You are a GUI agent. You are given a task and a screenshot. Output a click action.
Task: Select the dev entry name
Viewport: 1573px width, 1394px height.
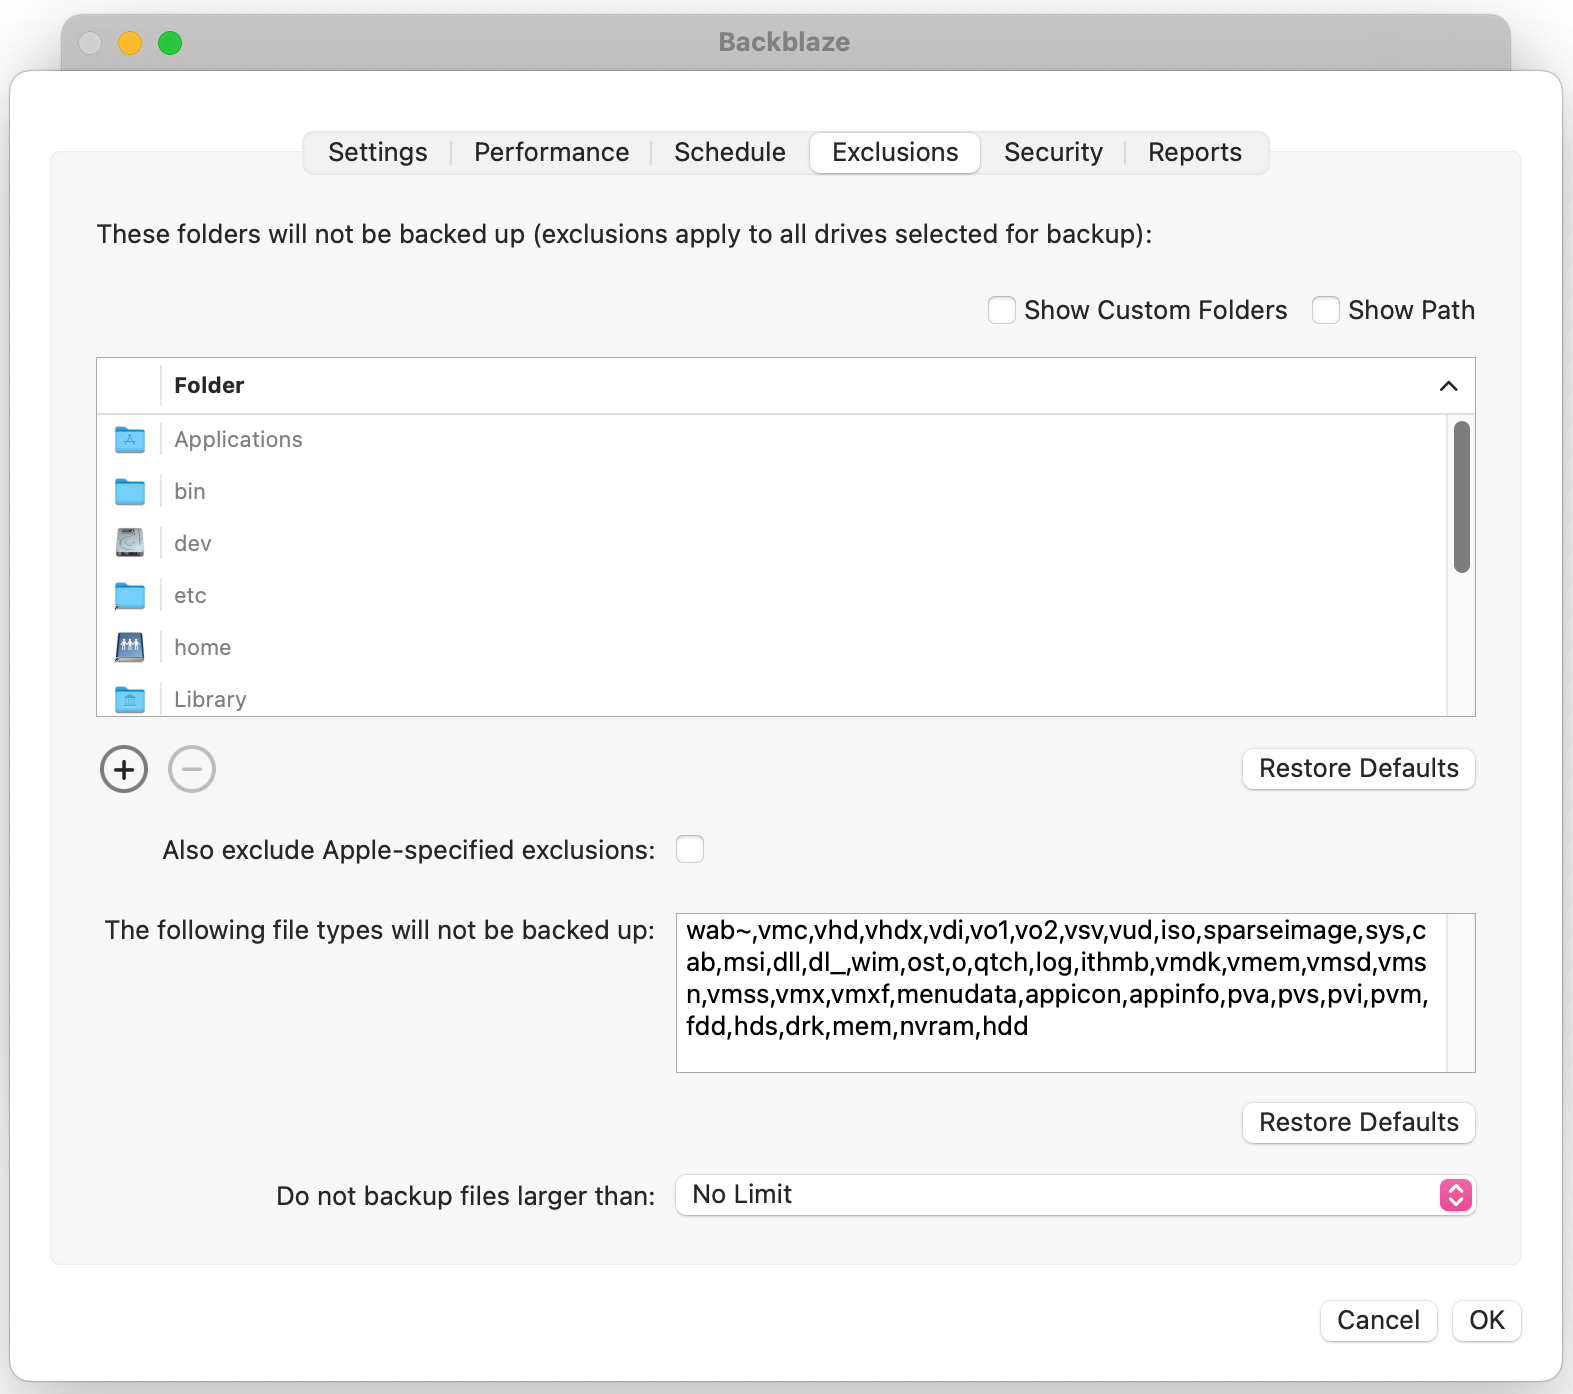193,544
